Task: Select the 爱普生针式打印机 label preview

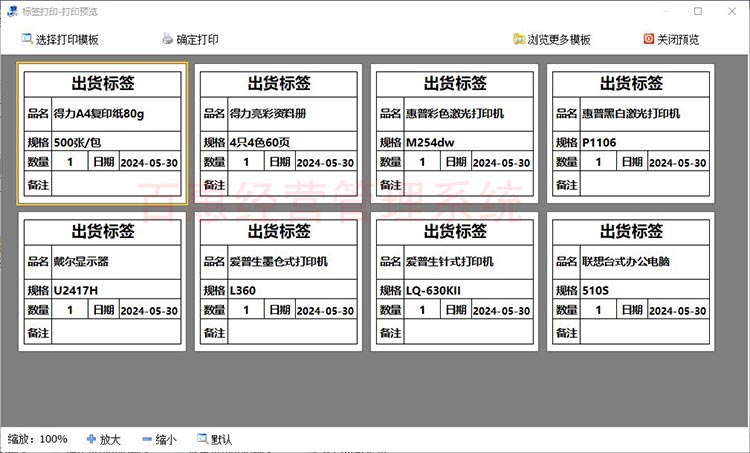Action: [454, 282]
